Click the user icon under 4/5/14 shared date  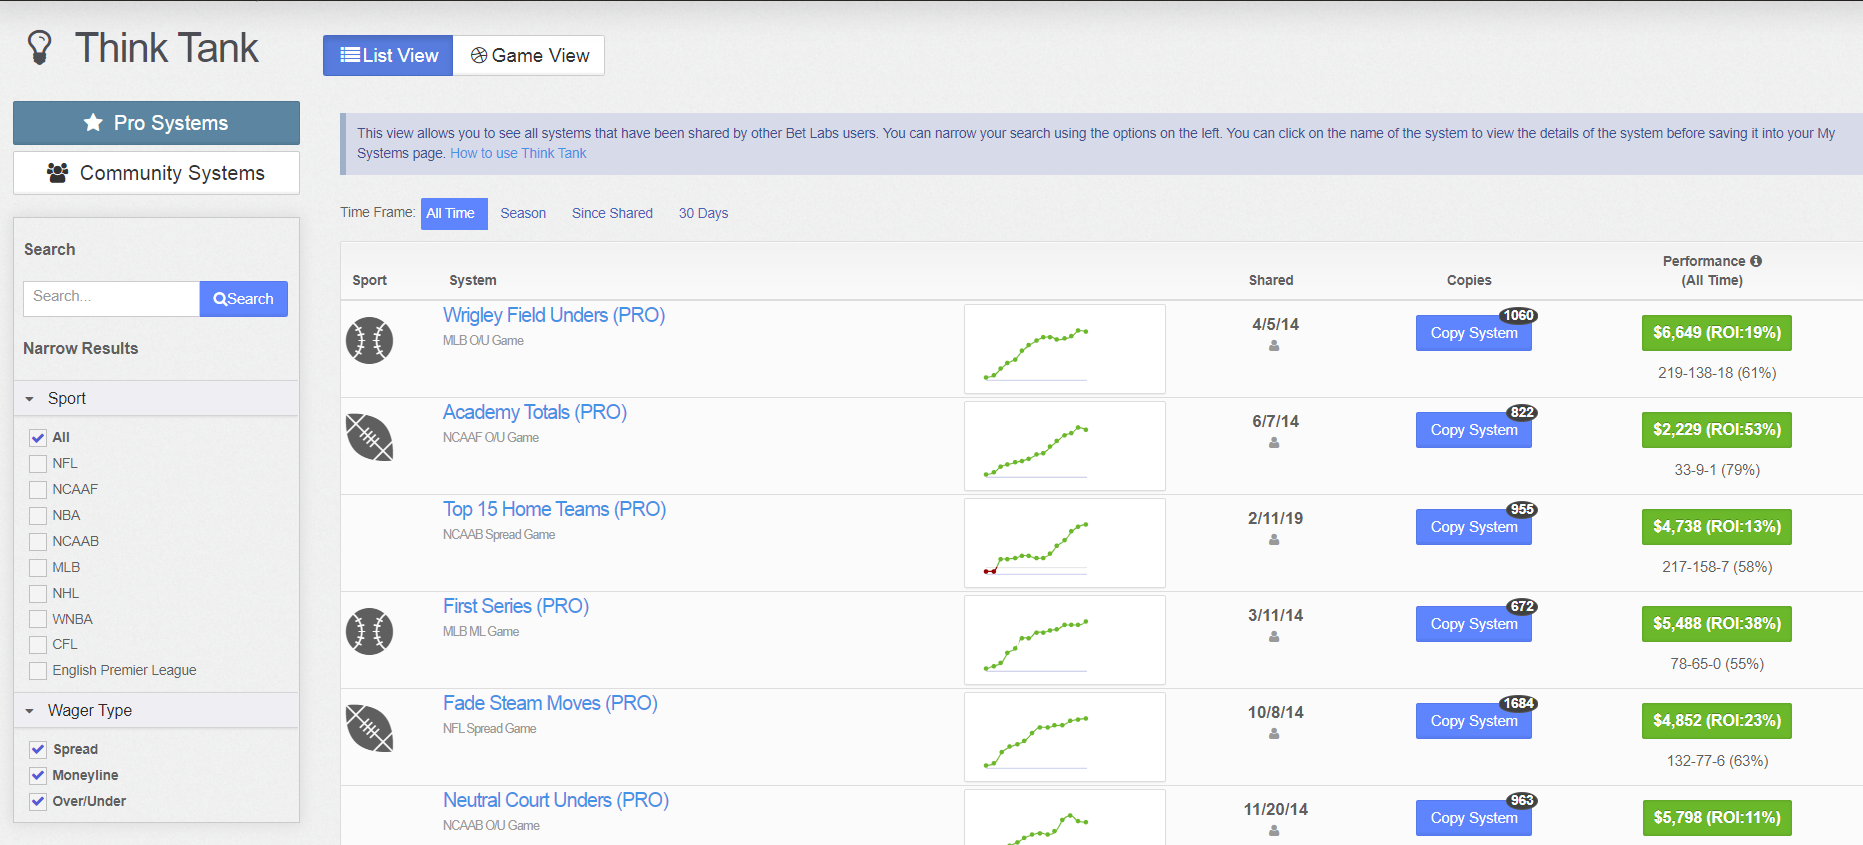coord(1274,346)
